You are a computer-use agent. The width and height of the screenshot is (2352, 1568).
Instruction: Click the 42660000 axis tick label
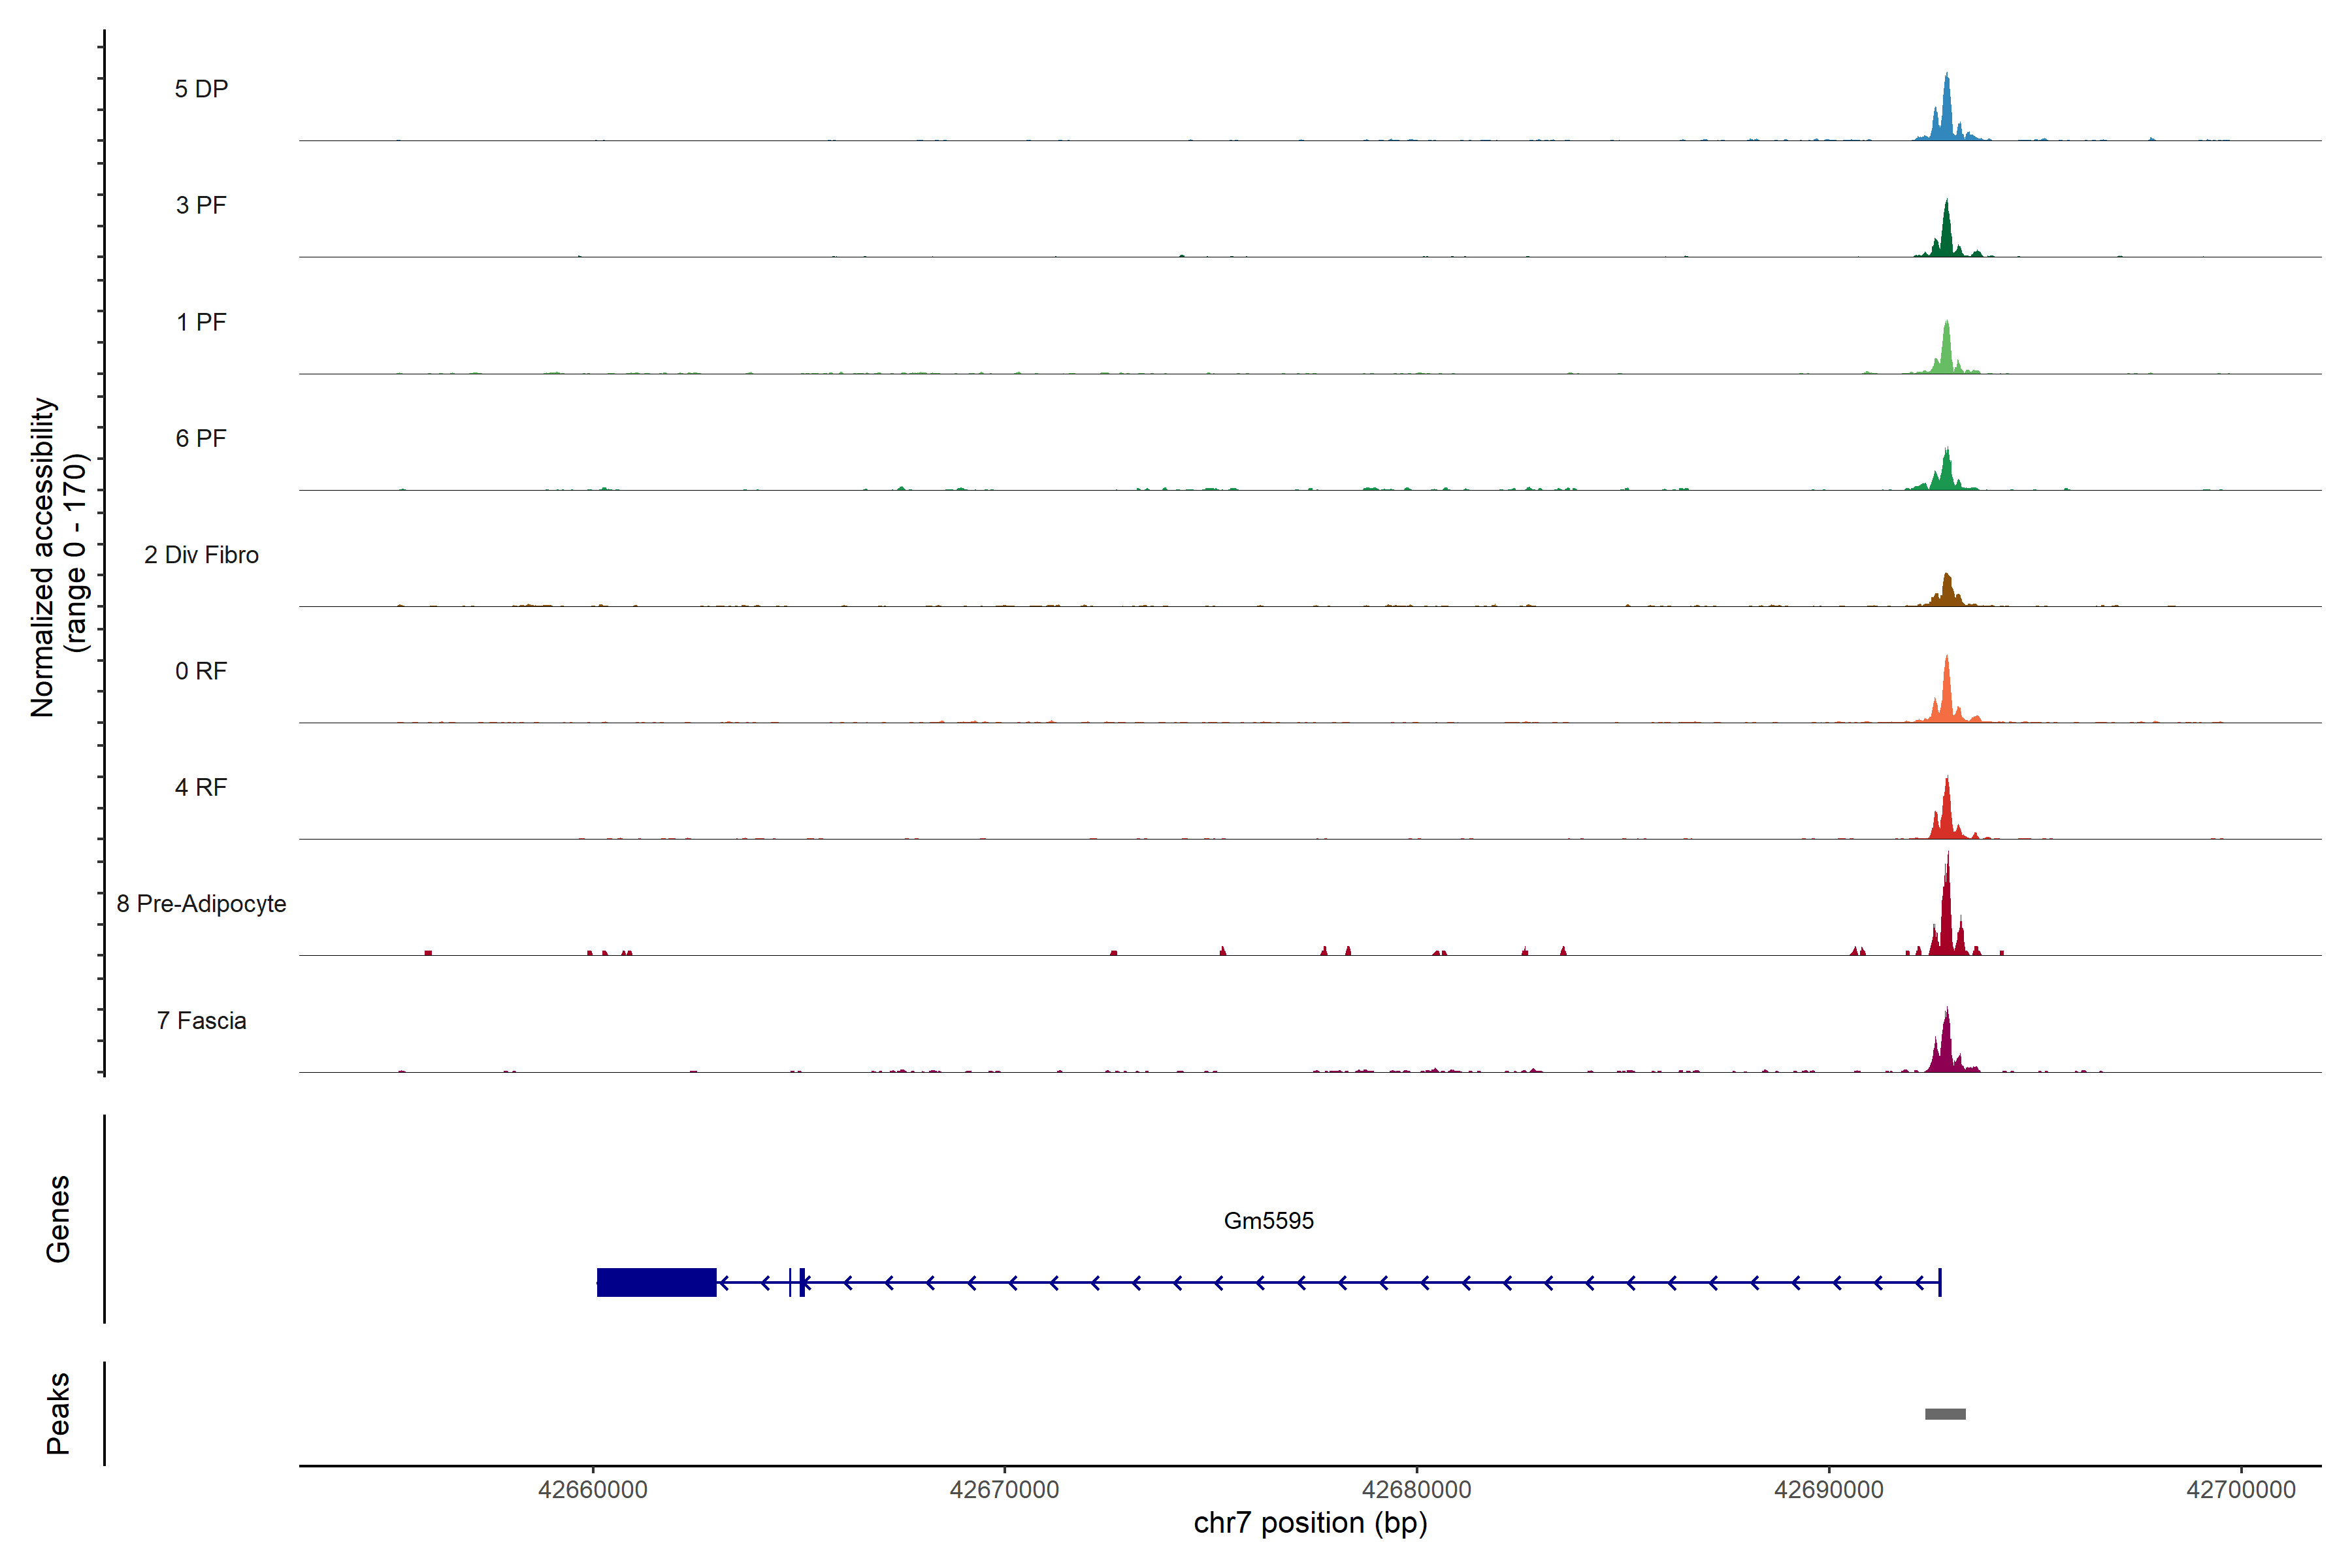coord(592,1490)
